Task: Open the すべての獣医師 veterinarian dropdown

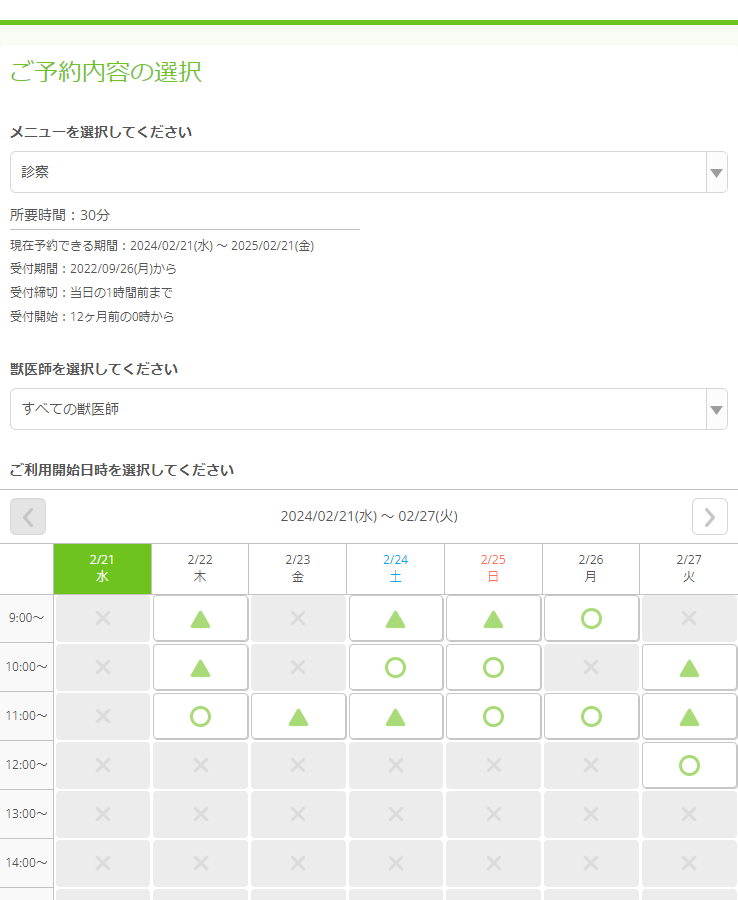Action: click(x=357, y=409)
